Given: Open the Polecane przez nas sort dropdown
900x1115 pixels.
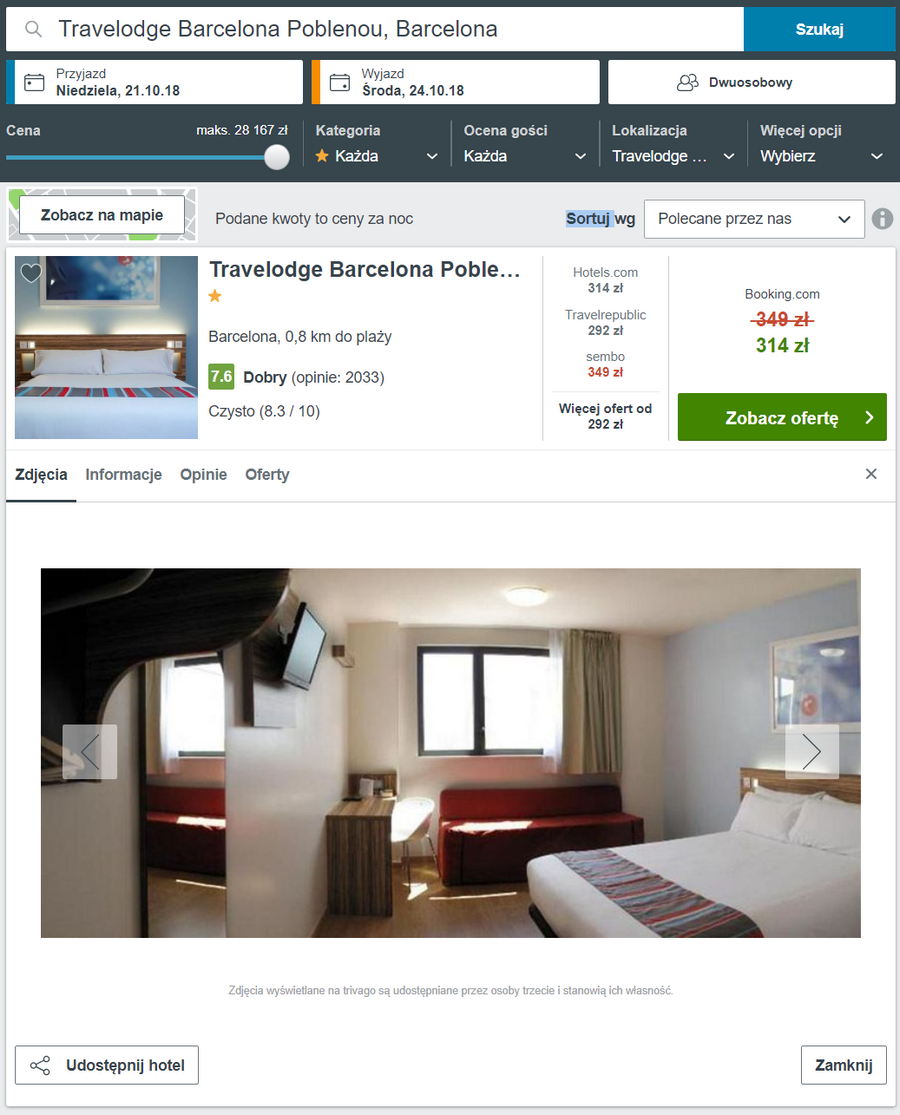Looking at the screenshot, I should (754, 219).
